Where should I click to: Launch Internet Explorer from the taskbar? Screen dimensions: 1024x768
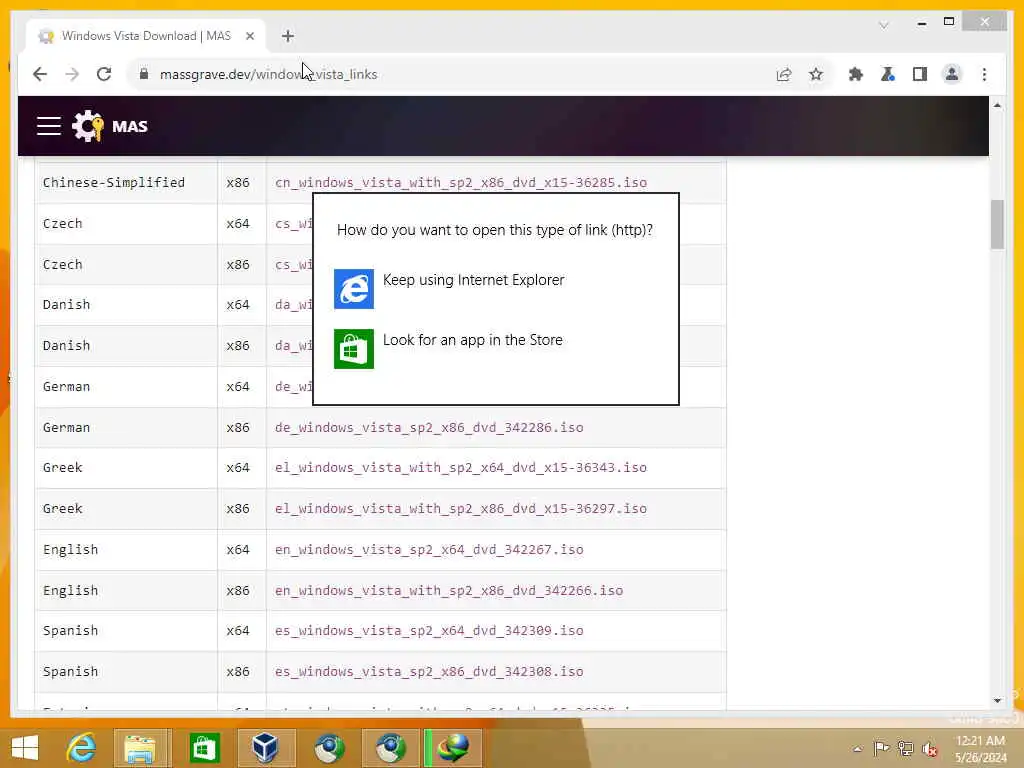click(x=82, y=748)
